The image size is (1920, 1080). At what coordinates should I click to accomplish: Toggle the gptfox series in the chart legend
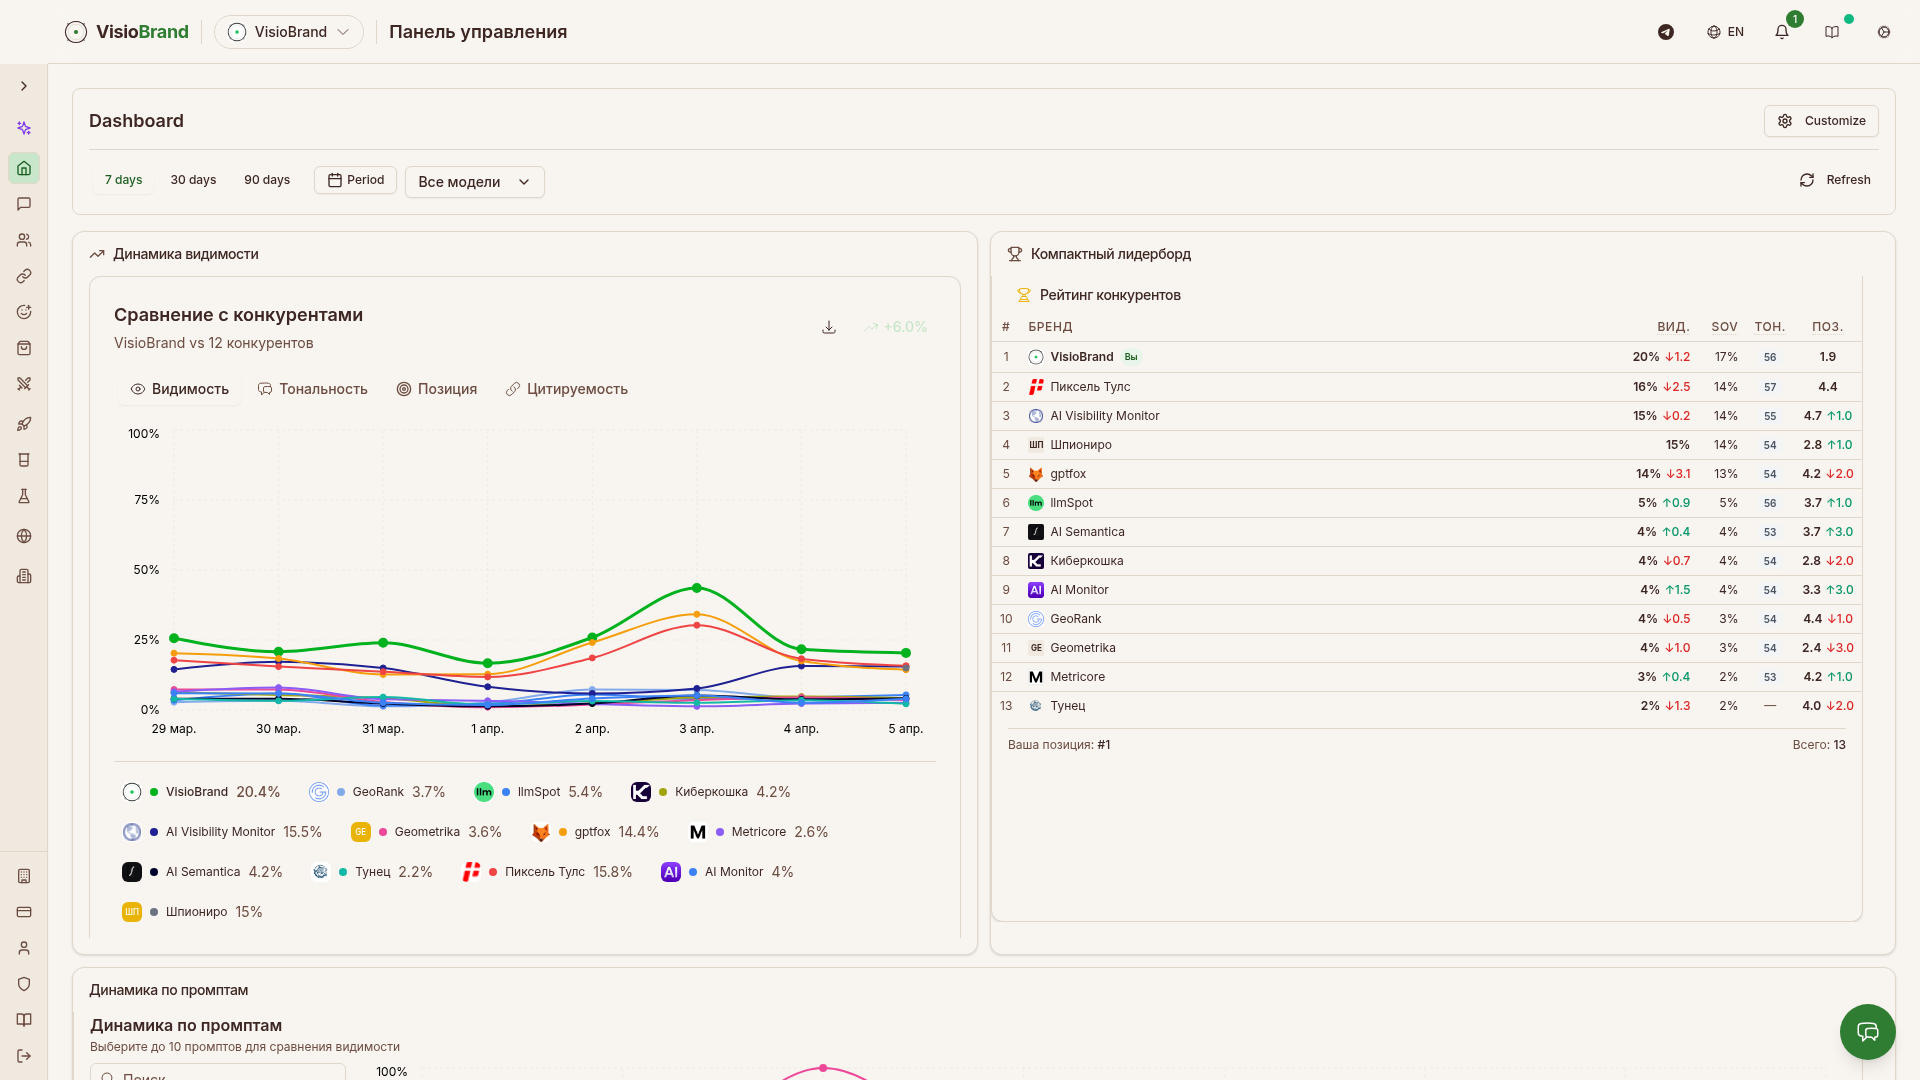pos(592,832)
